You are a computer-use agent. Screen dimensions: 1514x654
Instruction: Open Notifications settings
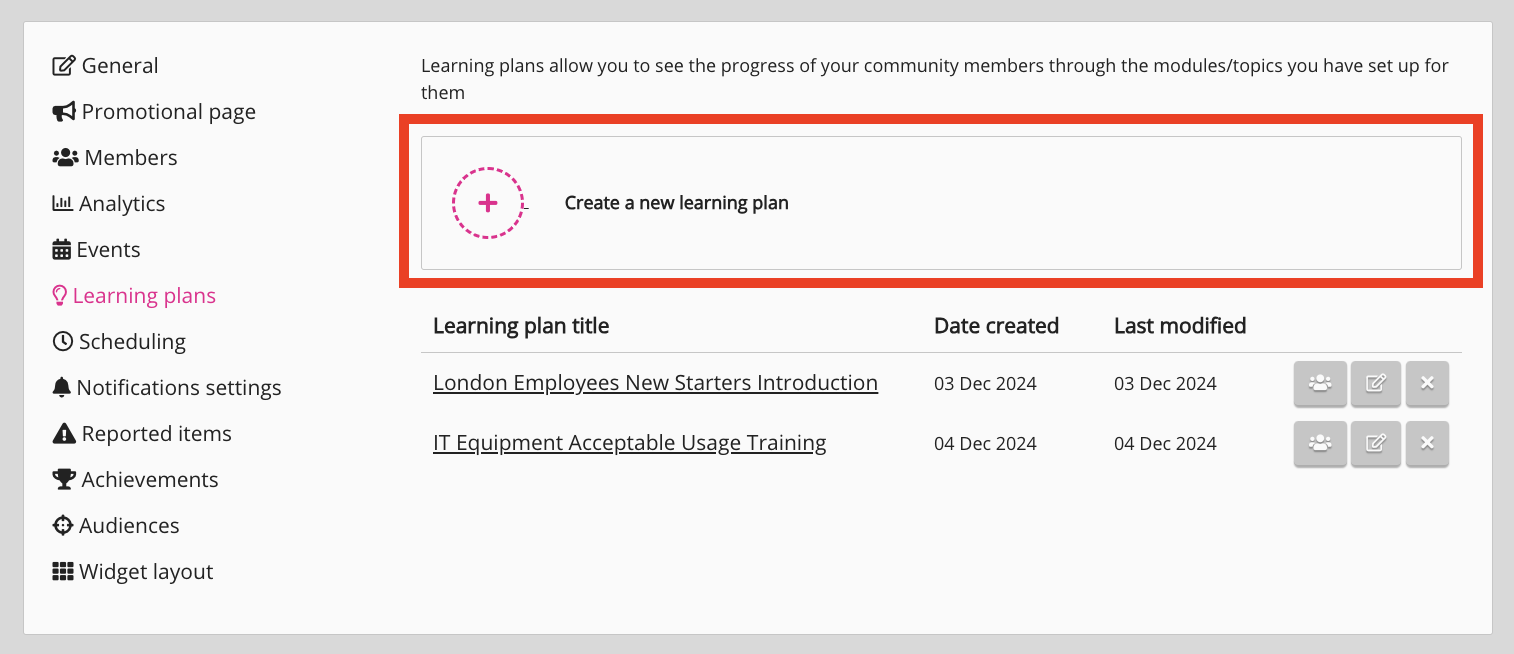[178, 388]
